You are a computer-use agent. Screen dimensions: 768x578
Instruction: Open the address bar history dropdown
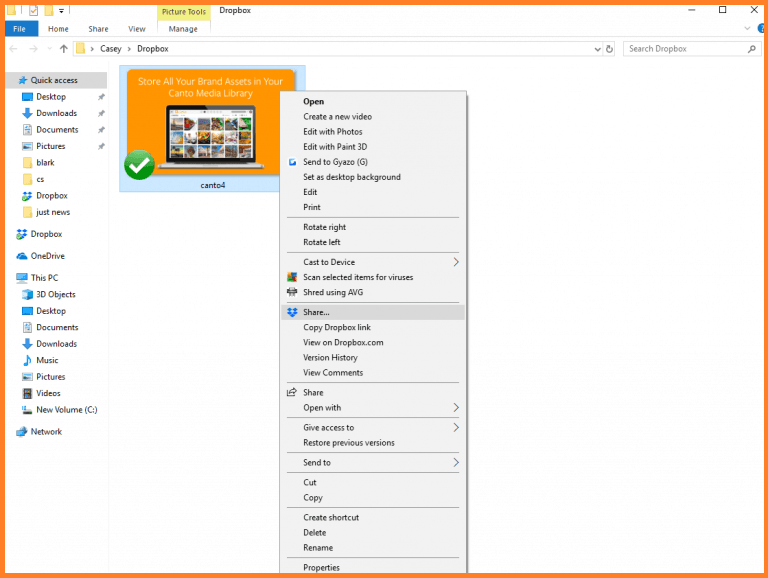click(598, 49)
